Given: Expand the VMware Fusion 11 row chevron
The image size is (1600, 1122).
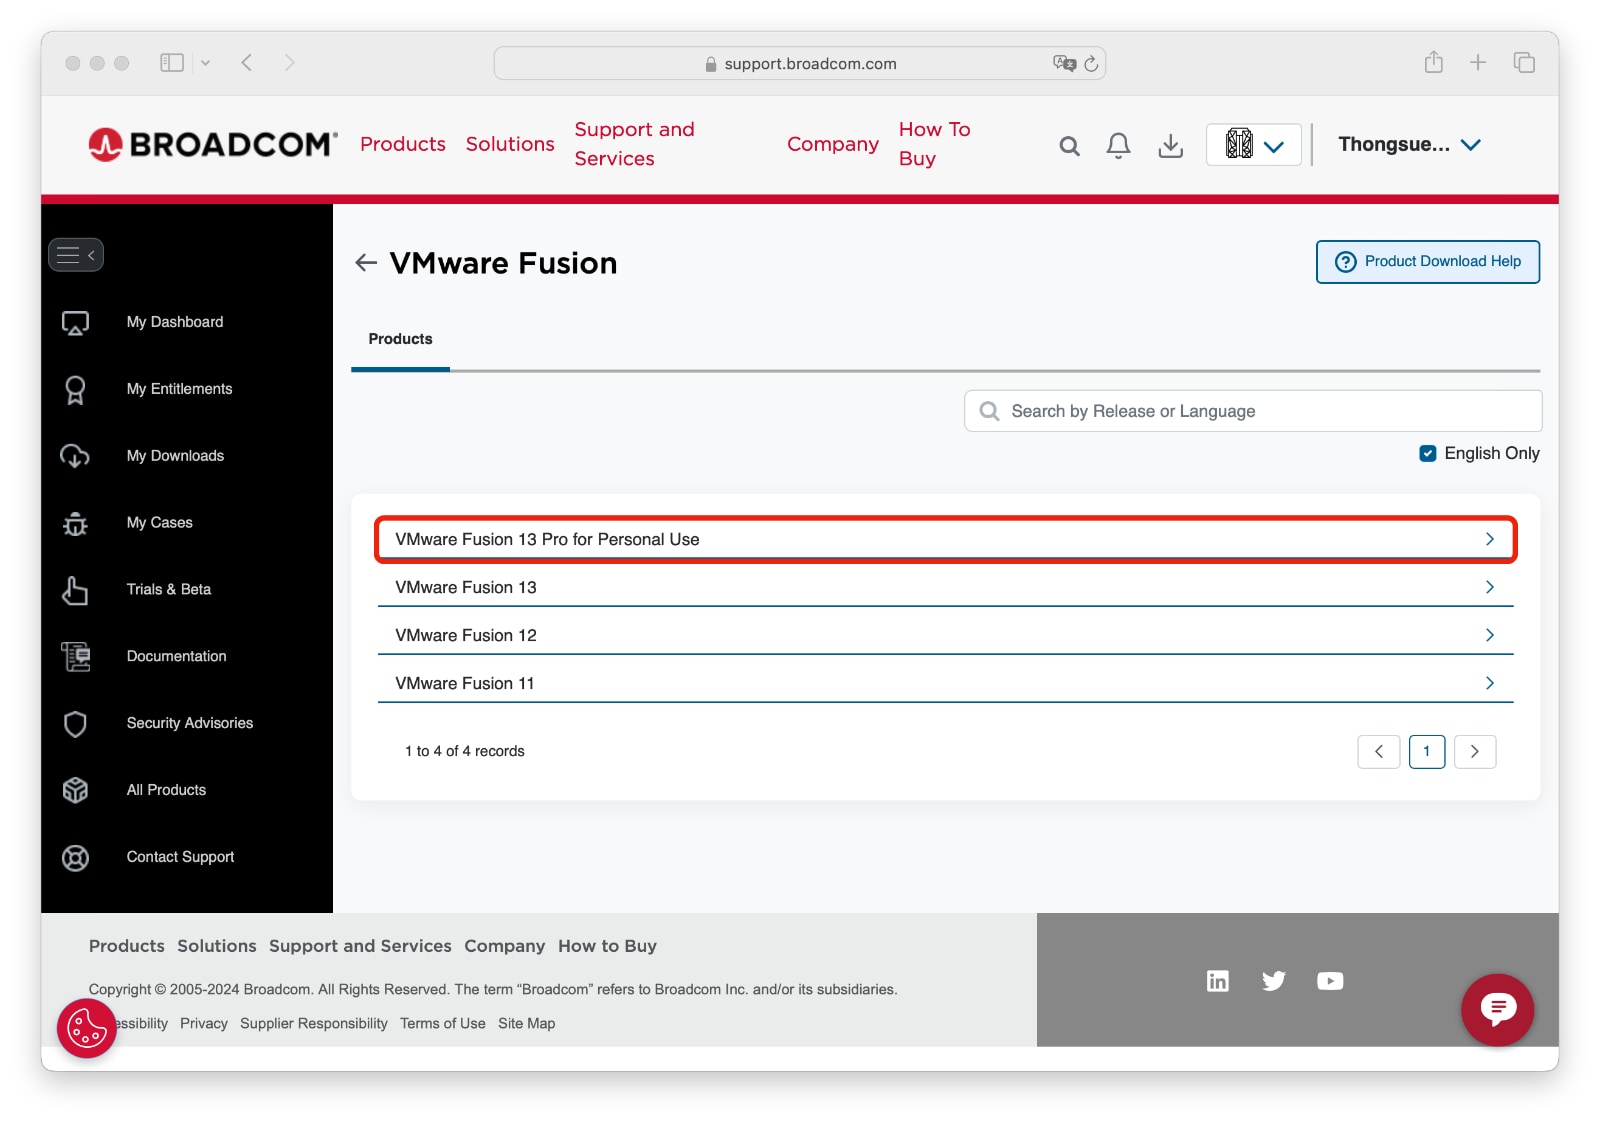Looking at the screenshot, I should pos(1490,683).
